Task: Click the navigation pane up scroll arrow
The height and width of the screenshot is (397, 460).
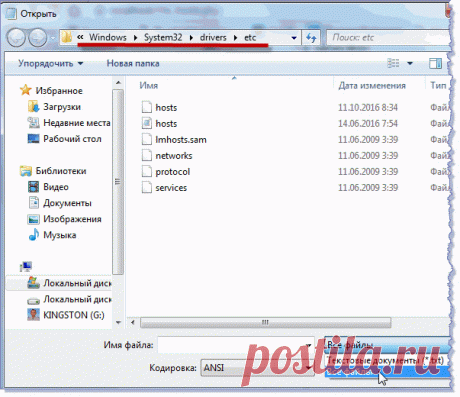Action: (x=118, y=83)
